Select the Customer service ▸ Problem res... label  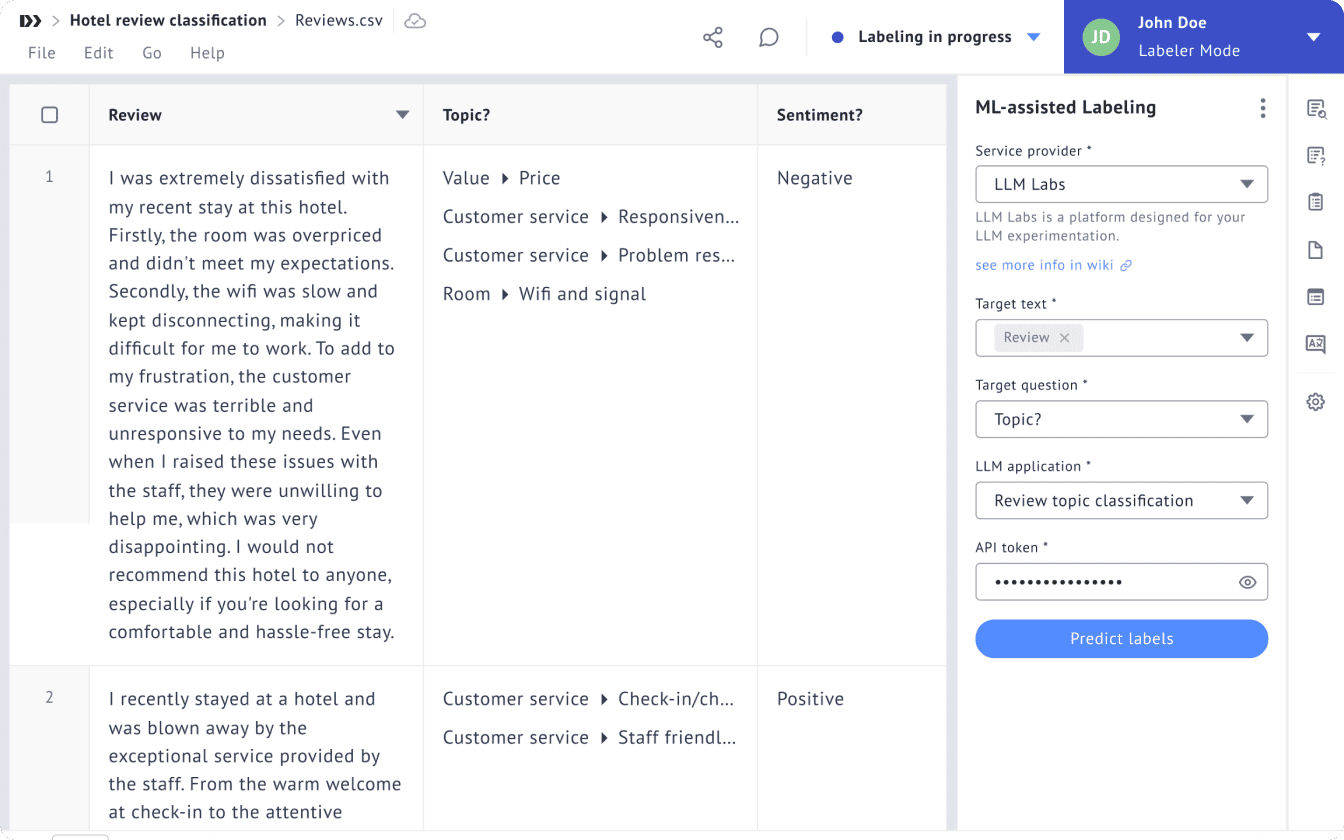pyautogui.click(x=589, y=256)
